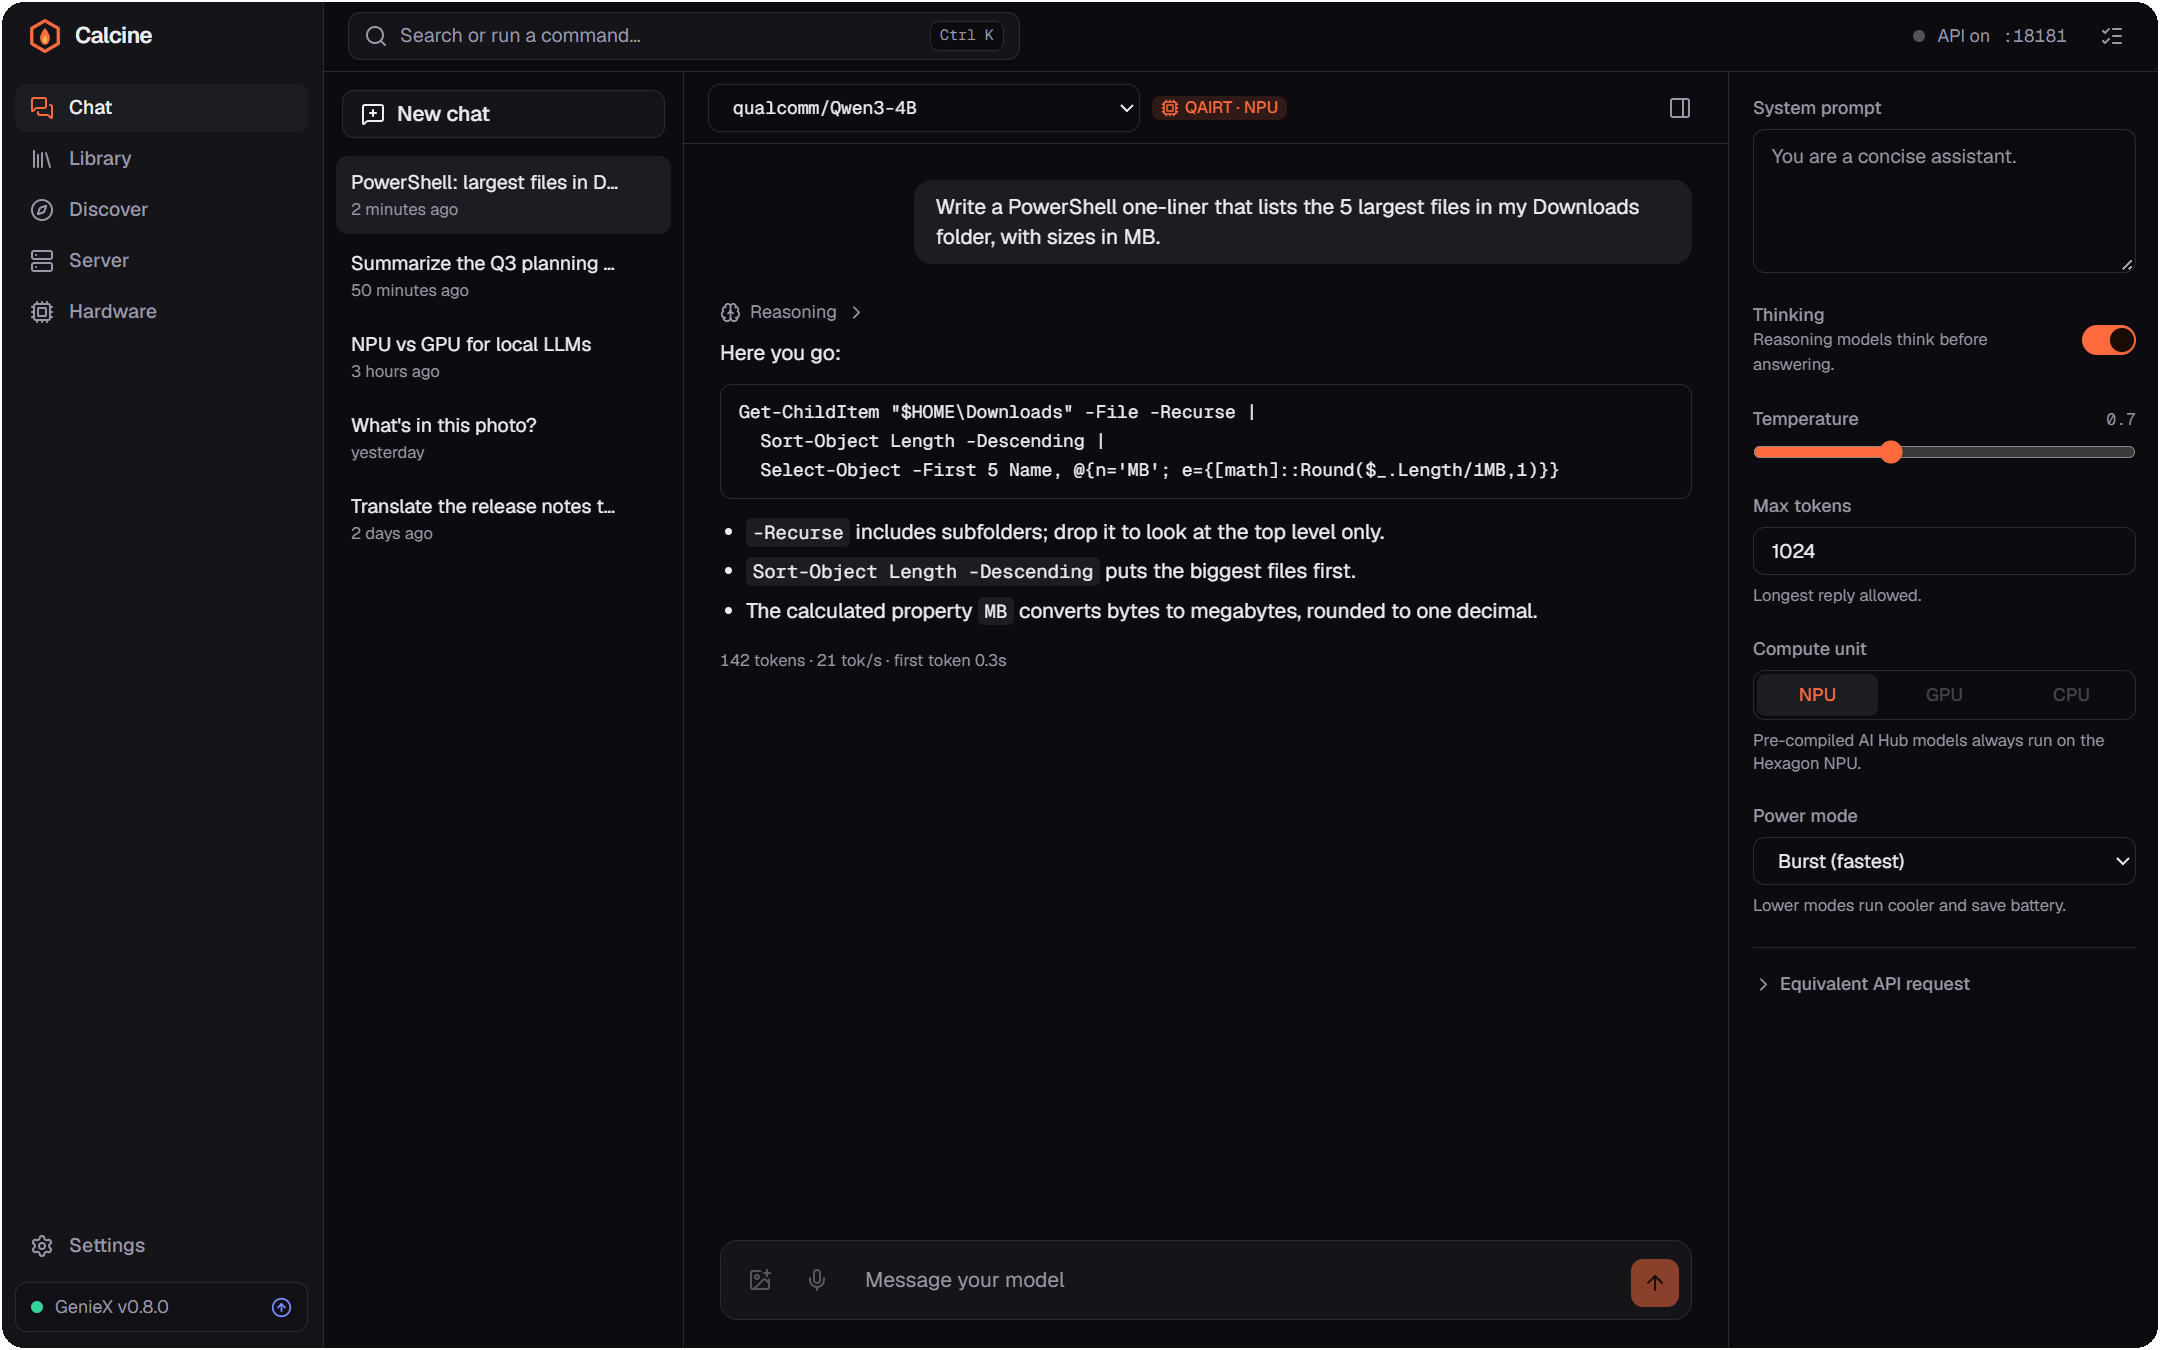Click the GenieX v0.8.0 status label
2160x1350 pixels.
pyautogui.click(x=111, y=1307)
